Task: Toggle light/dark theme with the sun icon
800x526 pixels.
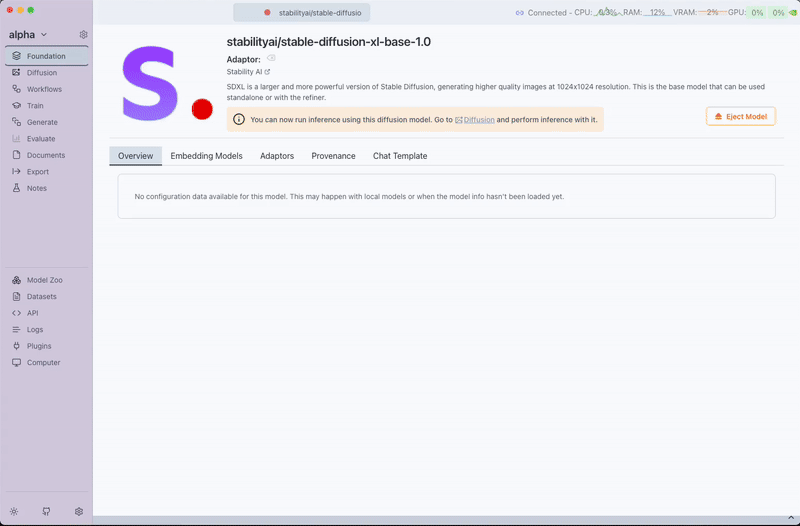Action: click(14, 511)
